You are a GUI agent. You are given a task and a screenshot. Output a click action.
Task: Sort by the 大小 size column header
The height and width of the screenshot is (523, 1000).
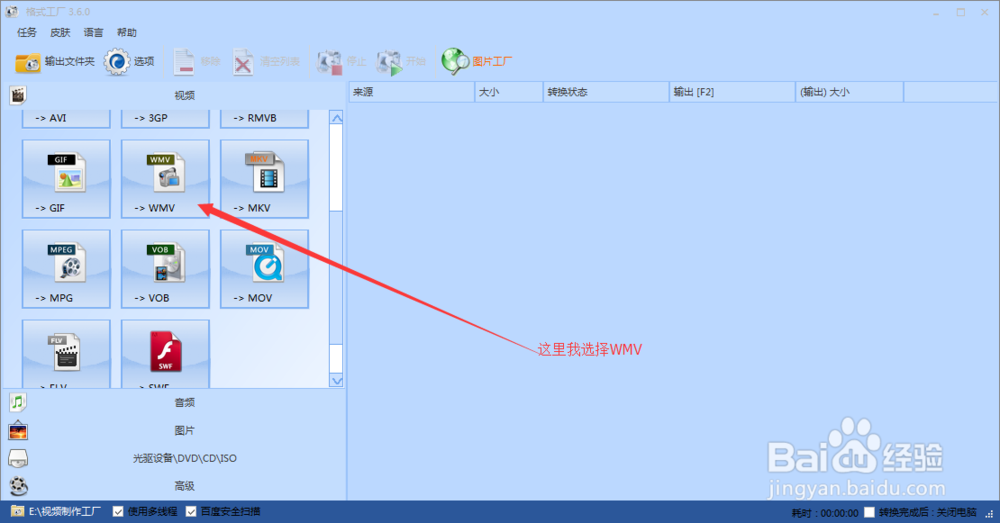click(x=509, y=92)
